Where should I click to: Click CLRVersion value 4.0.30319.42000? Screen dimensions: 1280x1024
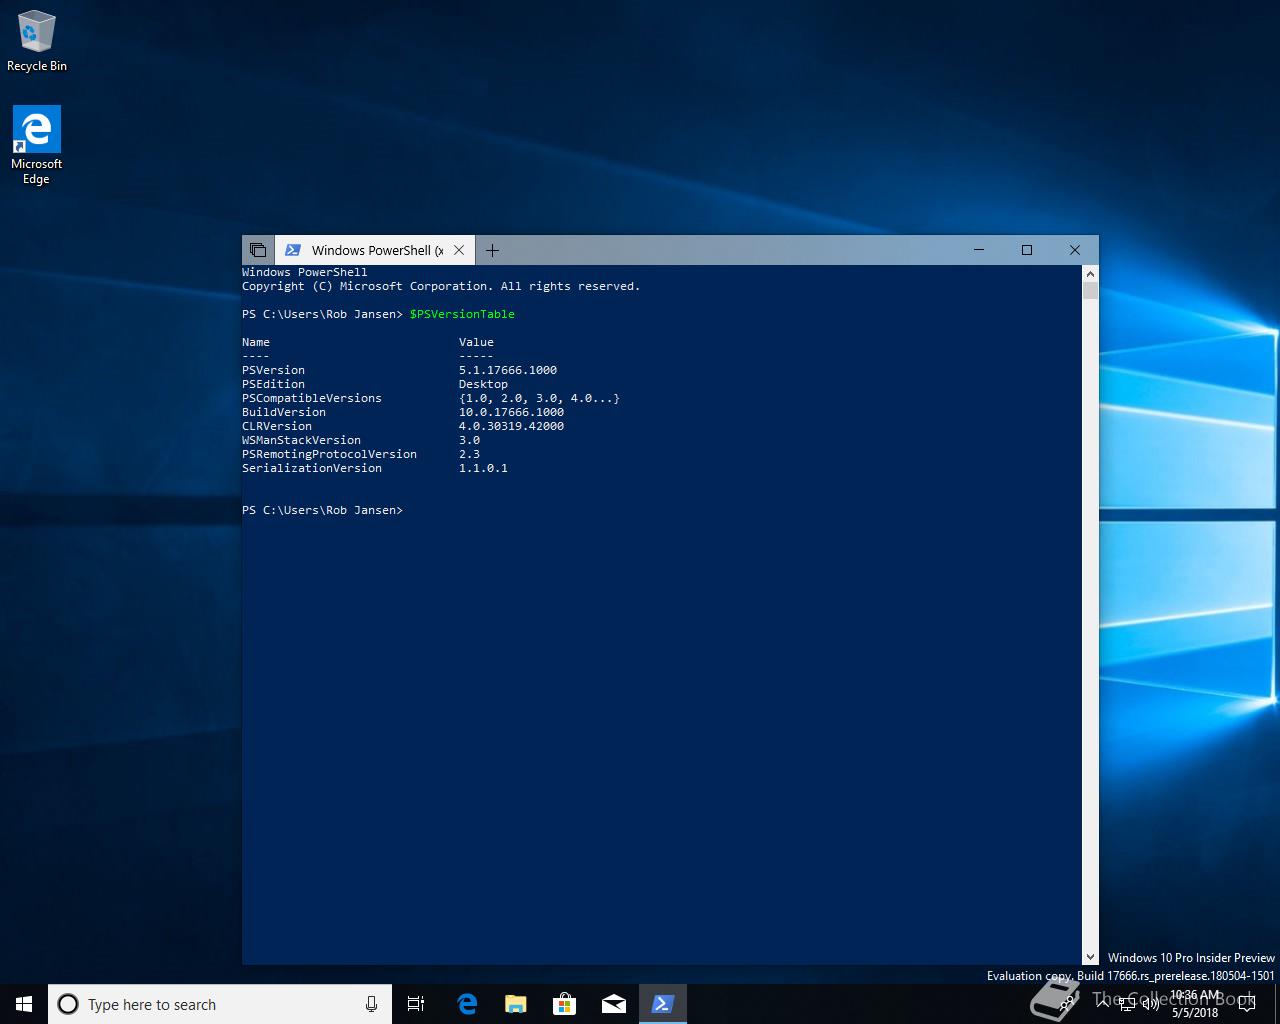(511, 426)
